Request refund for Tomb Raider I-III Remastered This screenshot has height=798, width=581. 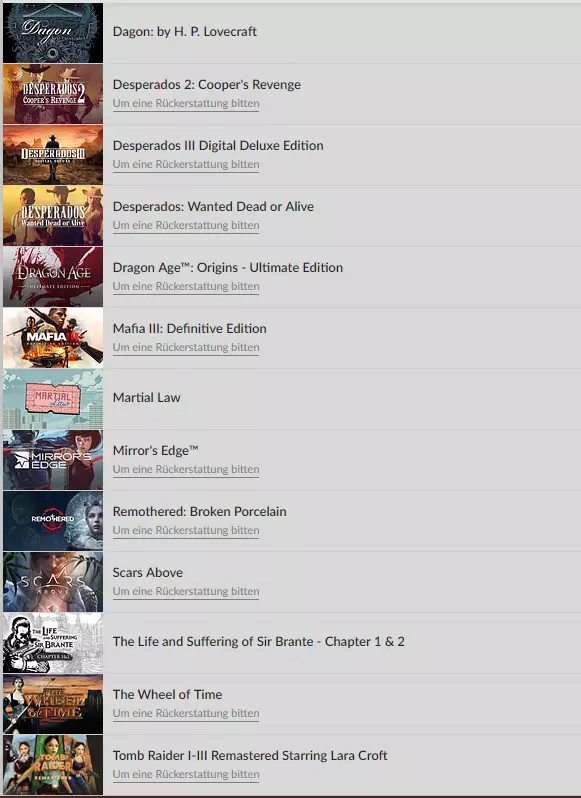(186, 775)
